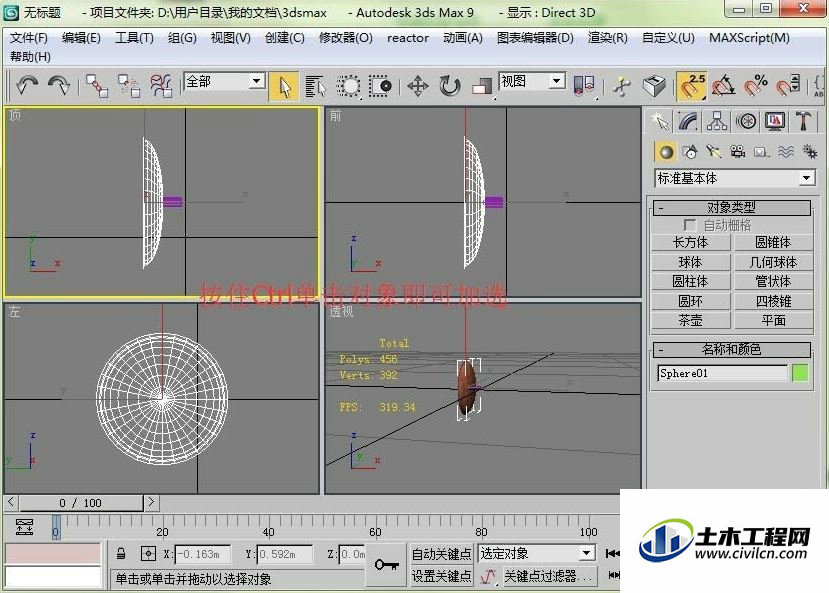Toggle Percent Snap icon
Viewport: 829px width, 593px height.
756,86
